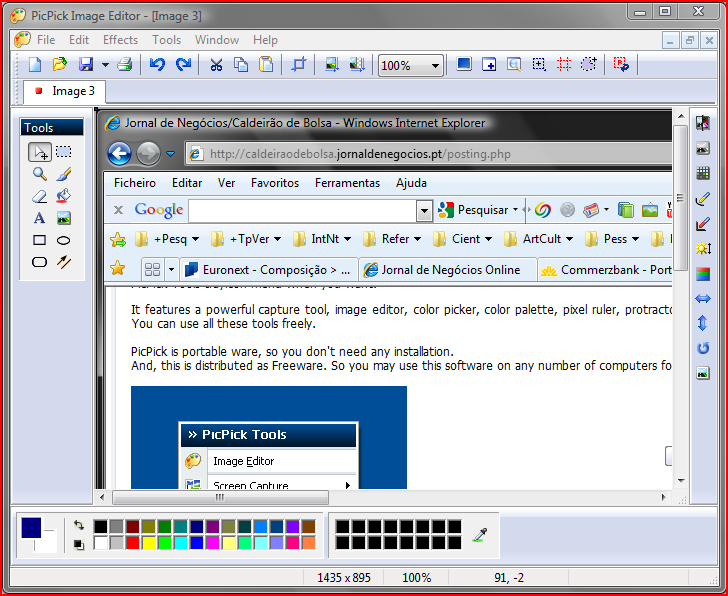Choose the rounded rectangle shape tool
The width and height of the screenshot is (728, 596).
(39, 262)
